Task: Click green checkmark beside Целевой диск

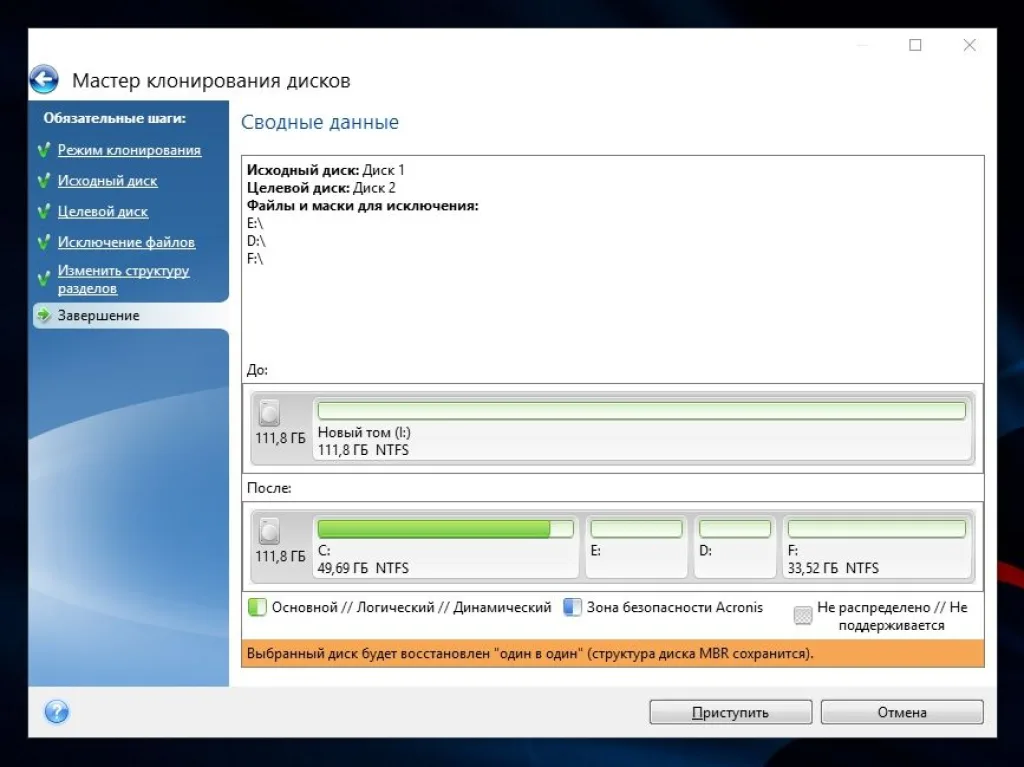Action: pyautogui.click(x=44, y=212)
